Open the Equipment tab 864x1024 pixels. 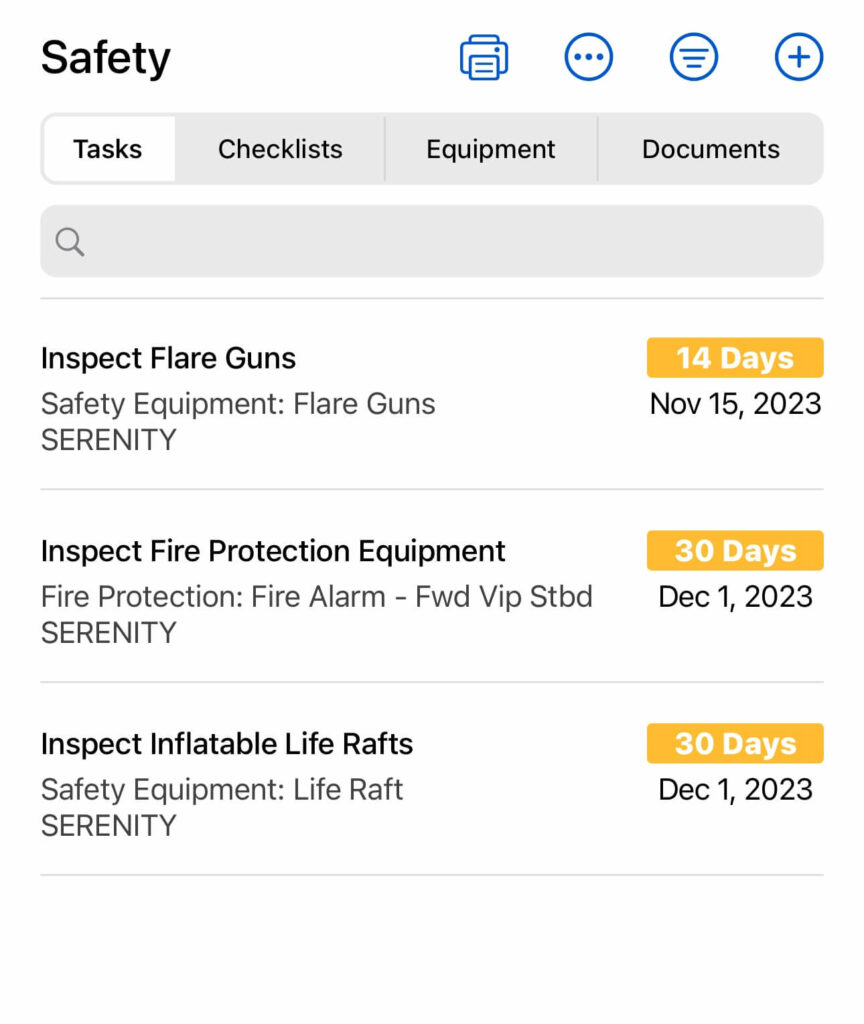(x=490, y=149)
